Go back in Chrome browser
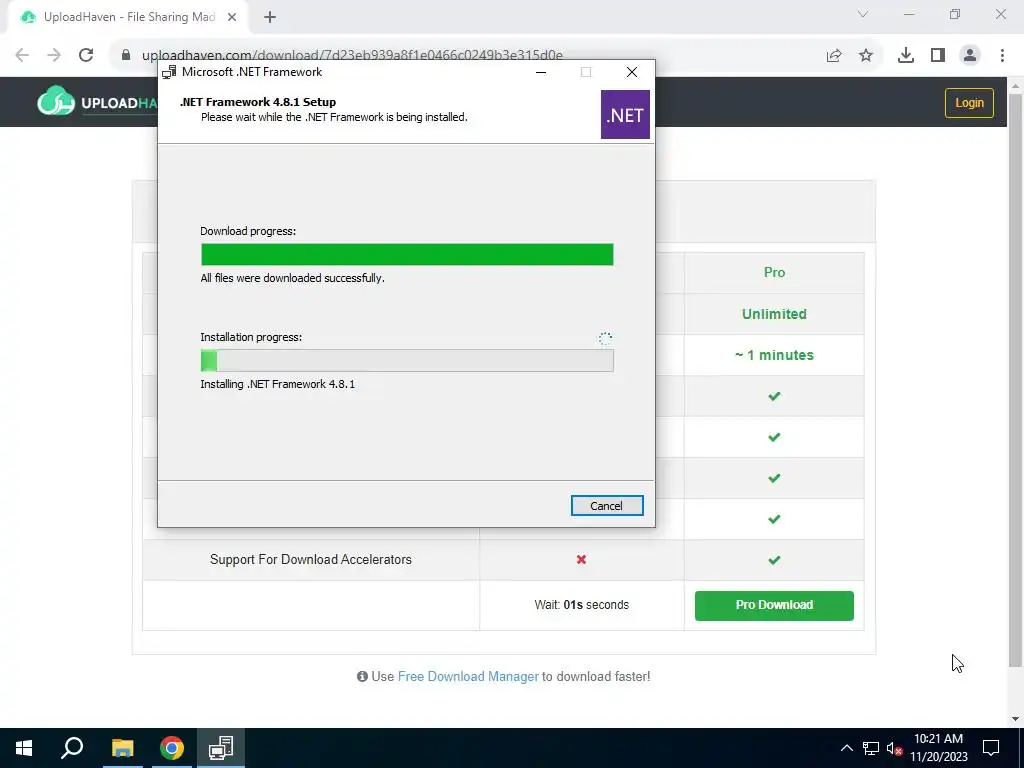 [22, 55]
